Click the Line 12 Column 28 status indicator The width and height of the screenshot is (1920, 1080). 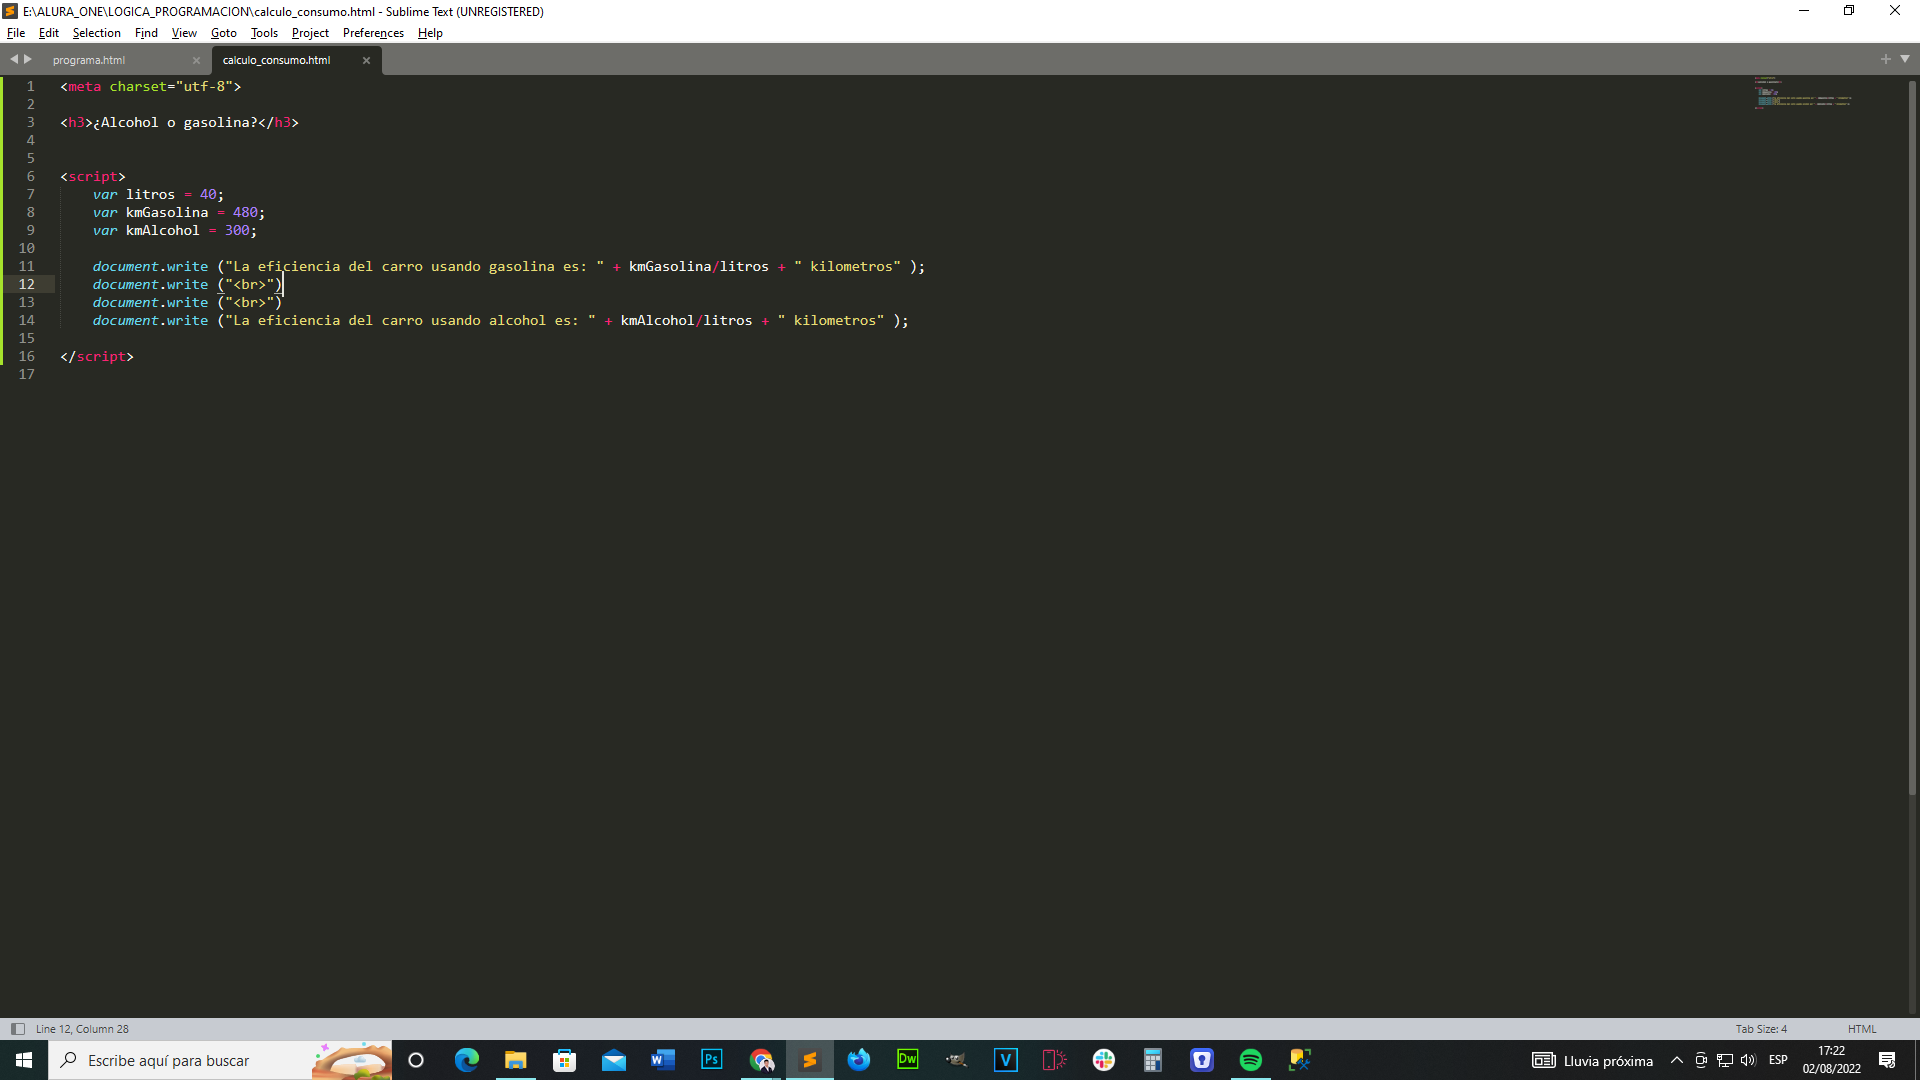(83, 1029)
